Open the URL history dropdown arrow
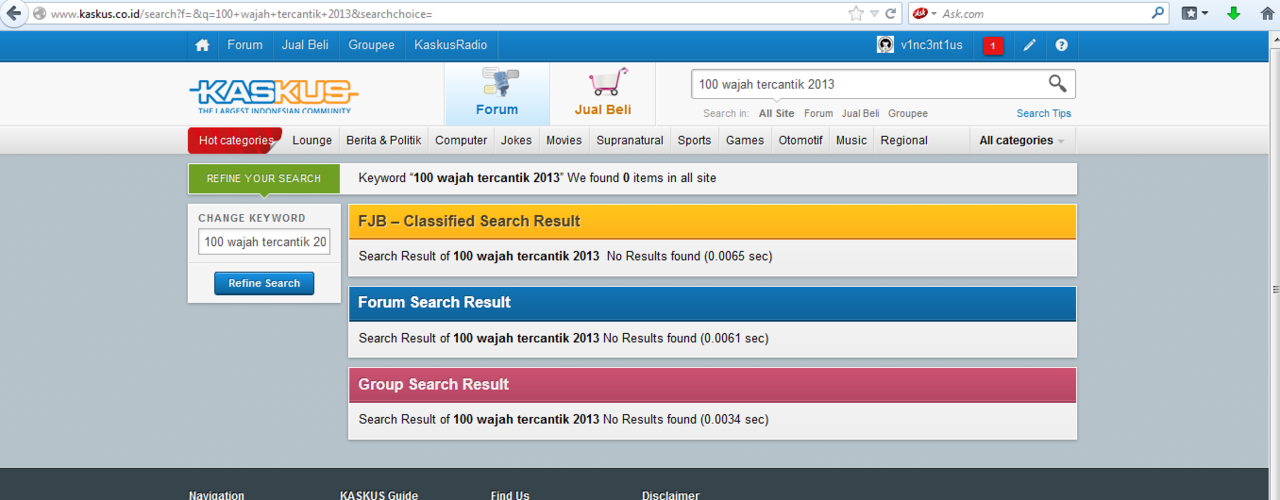The image size is (1280, 500). pyautogui.click(x=874, y=13)
